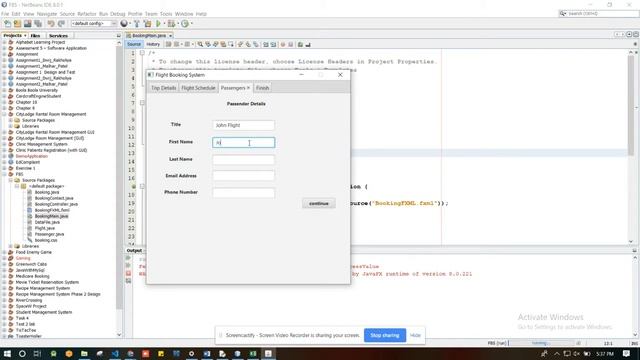Click Hide link in sharing bar
The image size is (640, 360).
pos(415,335)
